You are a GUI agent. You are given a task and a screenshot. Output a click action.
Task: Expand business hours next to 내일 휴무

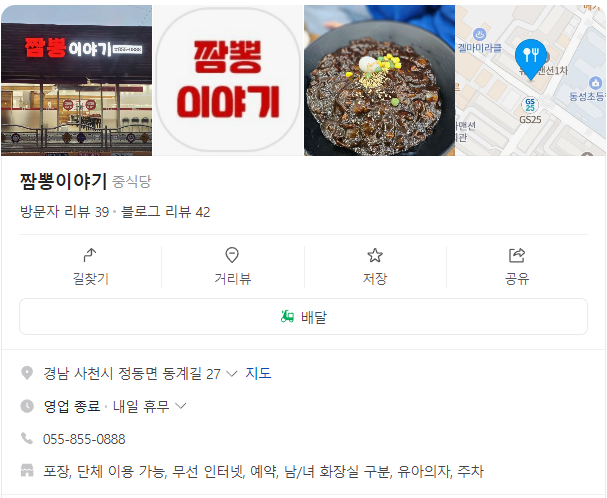coord(181,406)
